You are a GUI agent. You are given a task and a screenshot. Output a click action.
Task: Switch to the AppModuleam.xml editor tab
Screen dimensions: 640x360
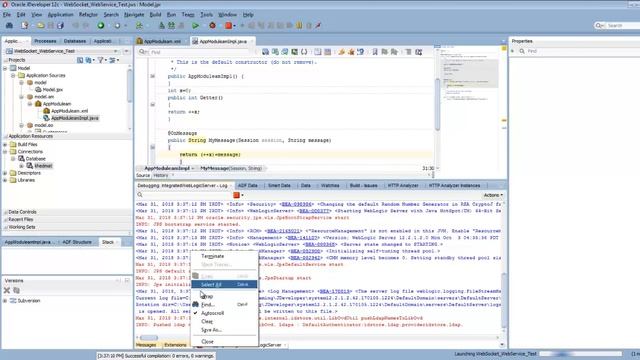pos(162,41)
